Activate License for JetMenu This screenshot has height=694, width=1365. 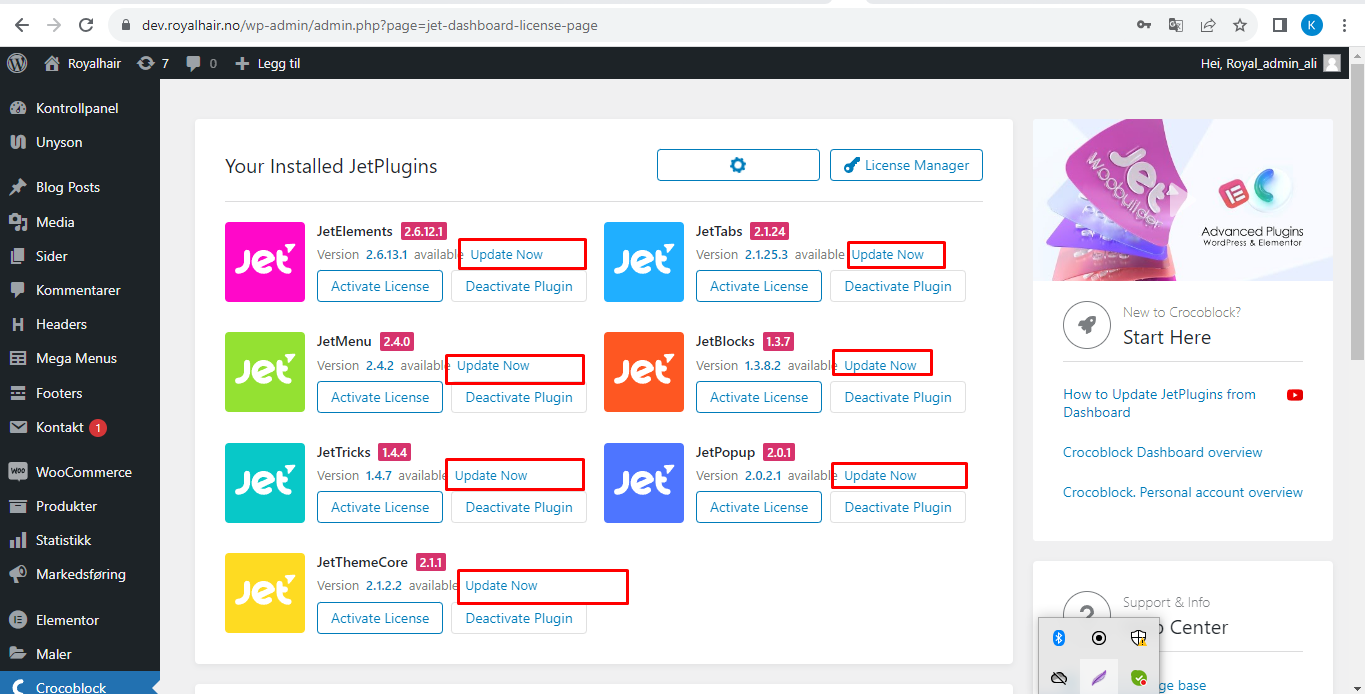point(380,397)
